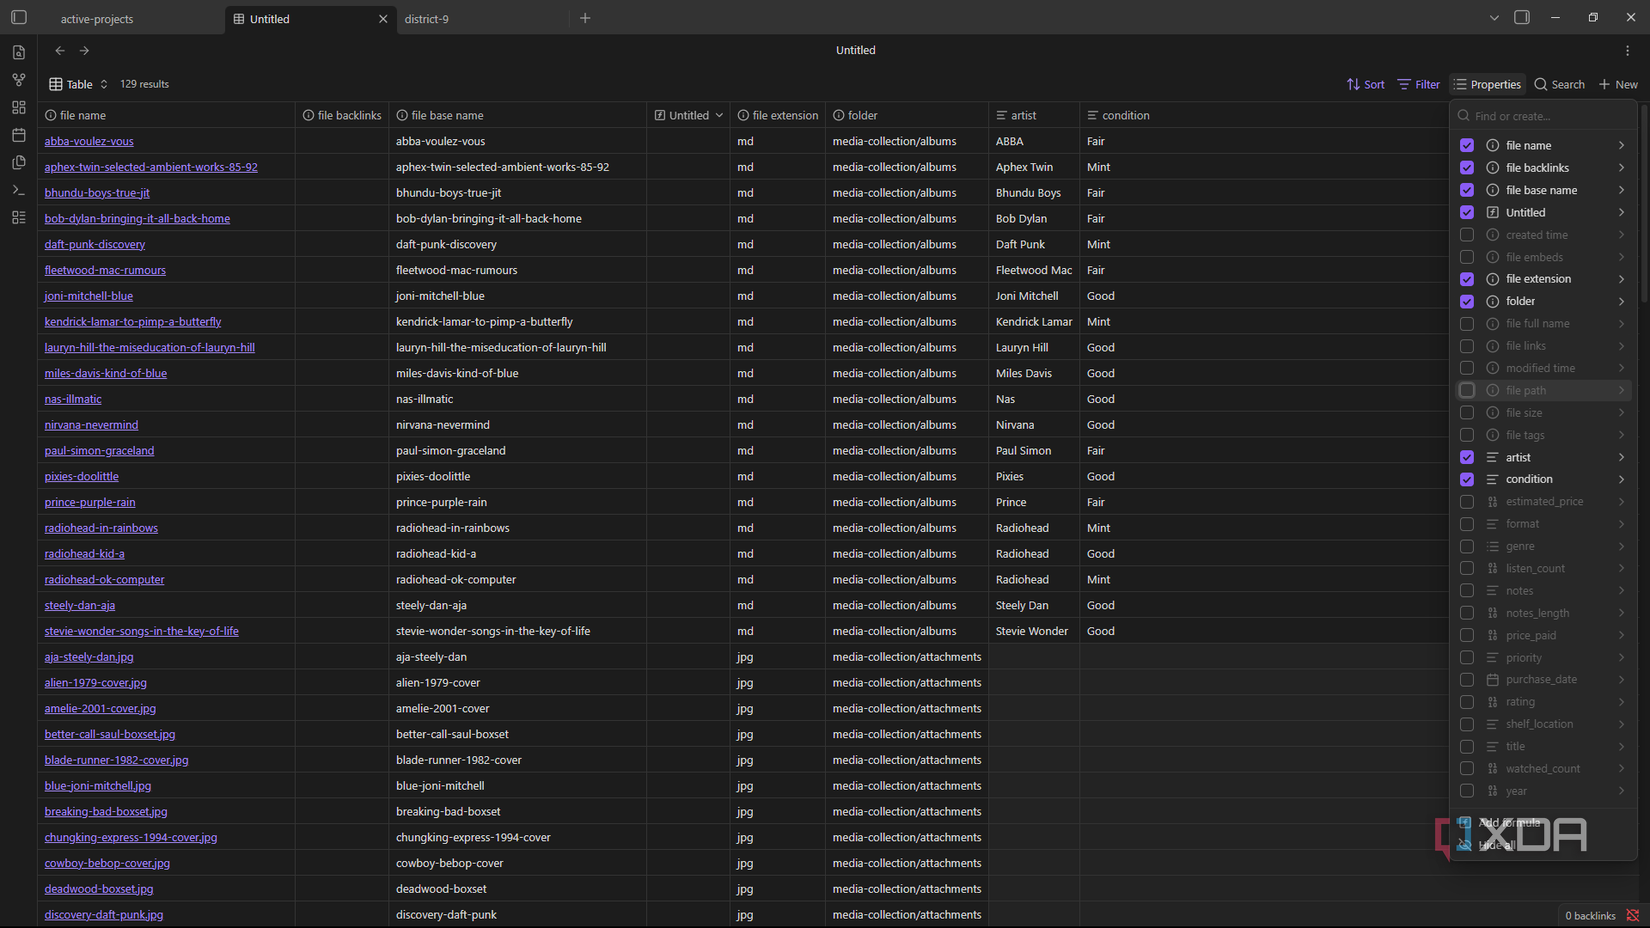Image resolution: width=1650 pixels, height=928 pixels.
Task: Click the sync status icon in status bar
Action: click(1633, 915)
